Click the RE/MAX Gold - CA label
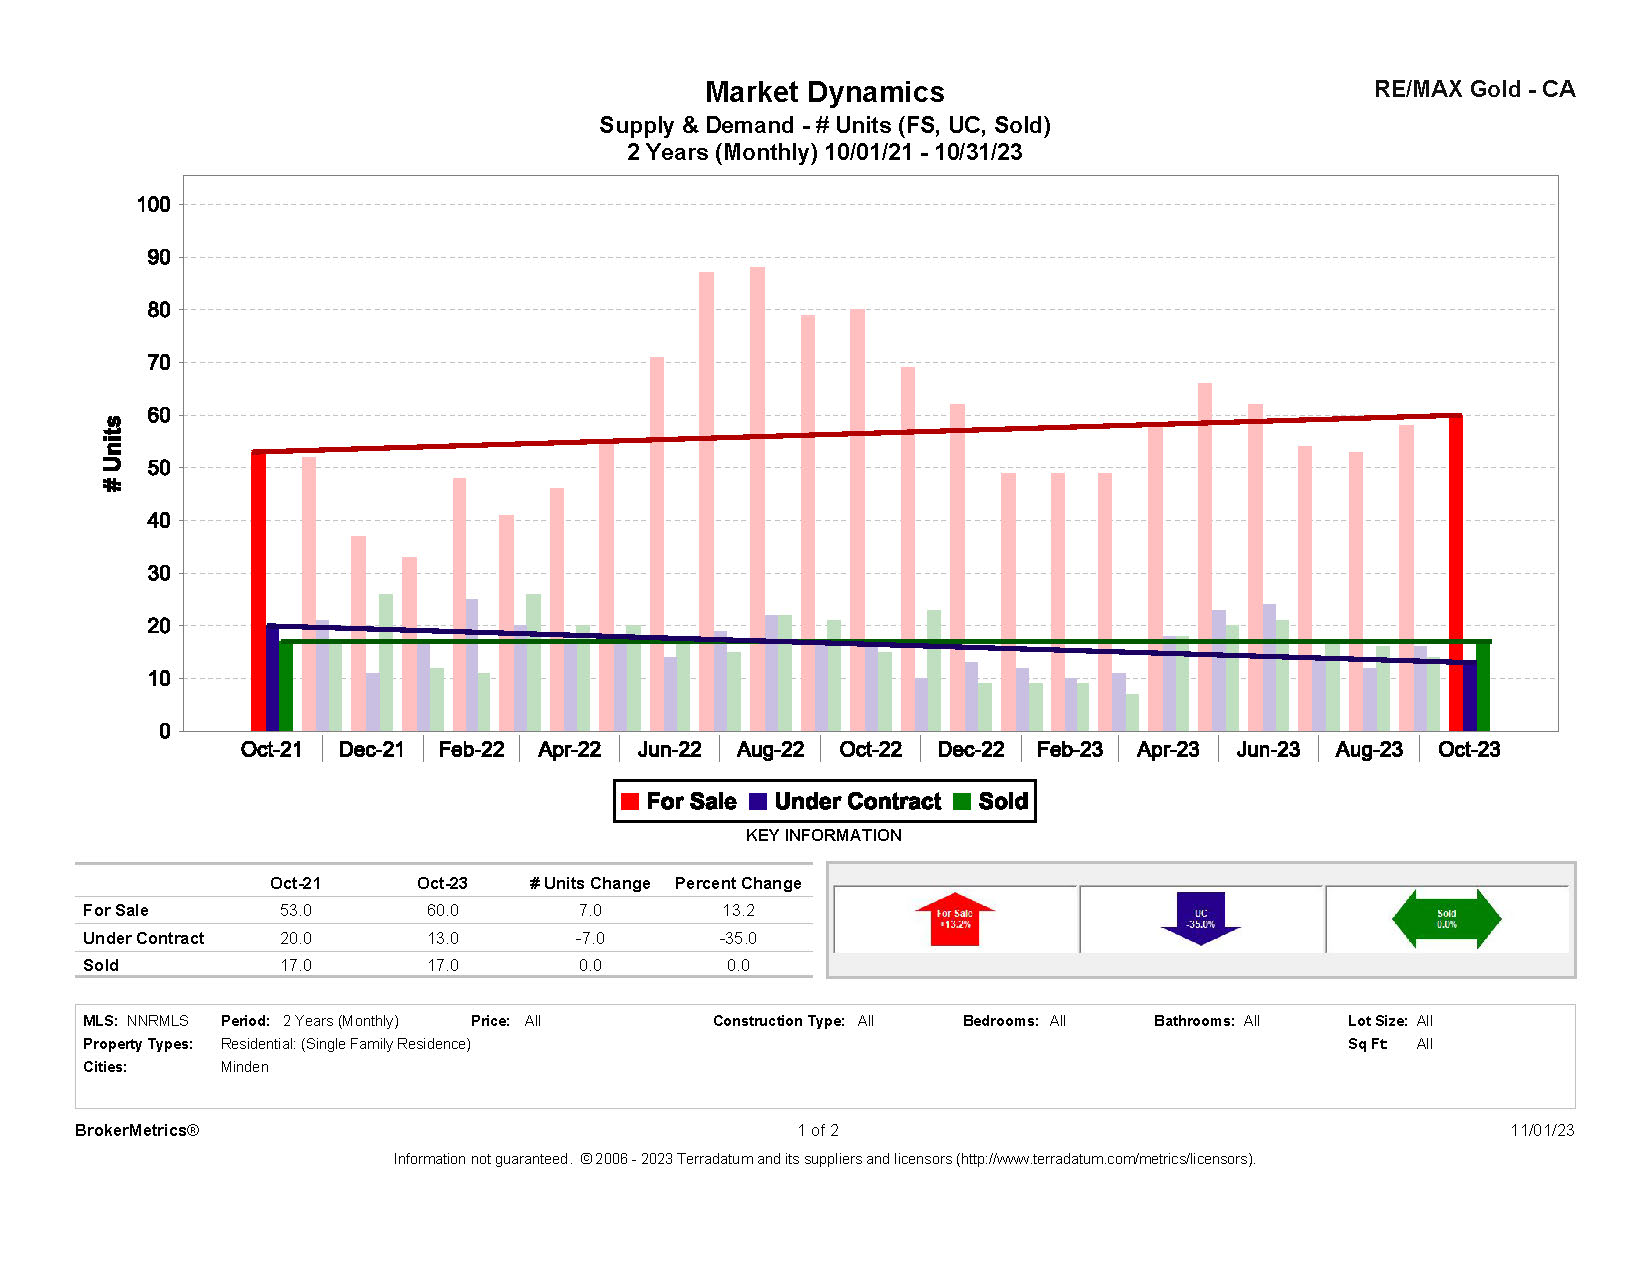The image size is (1648, 1275). [x=1475, y=89]
